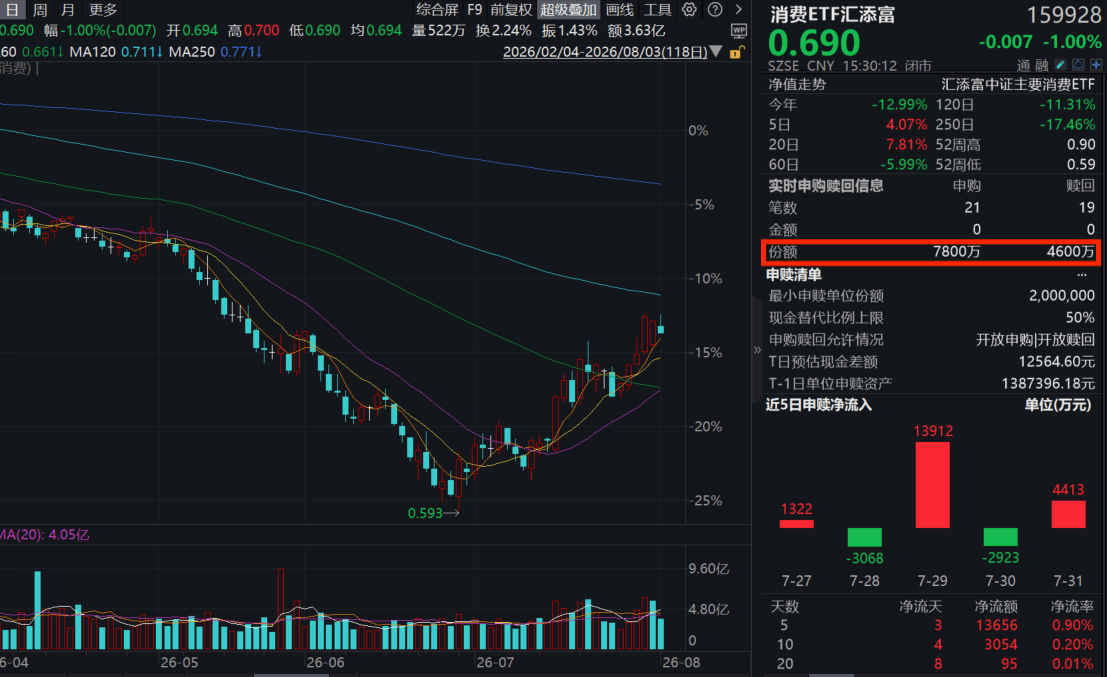
Task: Click 现金替代比例上限 value 50%
Action: tap(1080, 318)
